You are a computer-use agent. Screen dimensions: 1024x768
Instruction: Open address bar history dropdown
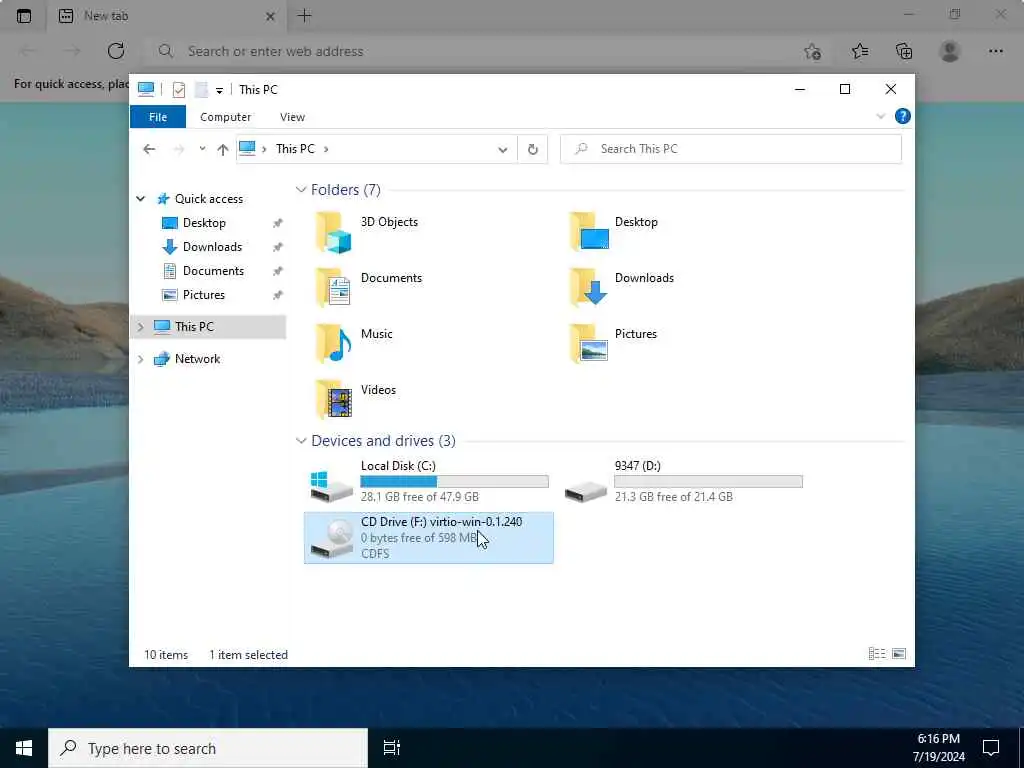pyautogui.click(x=503, y=150)
